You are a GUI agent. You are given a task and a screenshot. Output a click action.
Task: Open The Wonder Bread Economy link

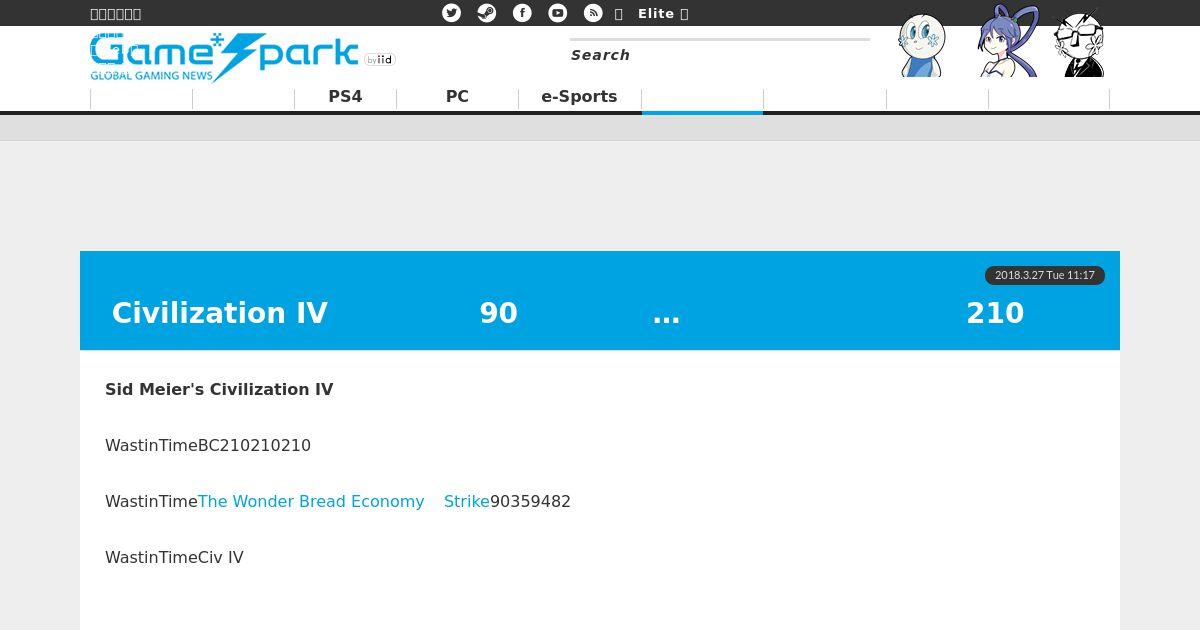[x=311, y=502]
